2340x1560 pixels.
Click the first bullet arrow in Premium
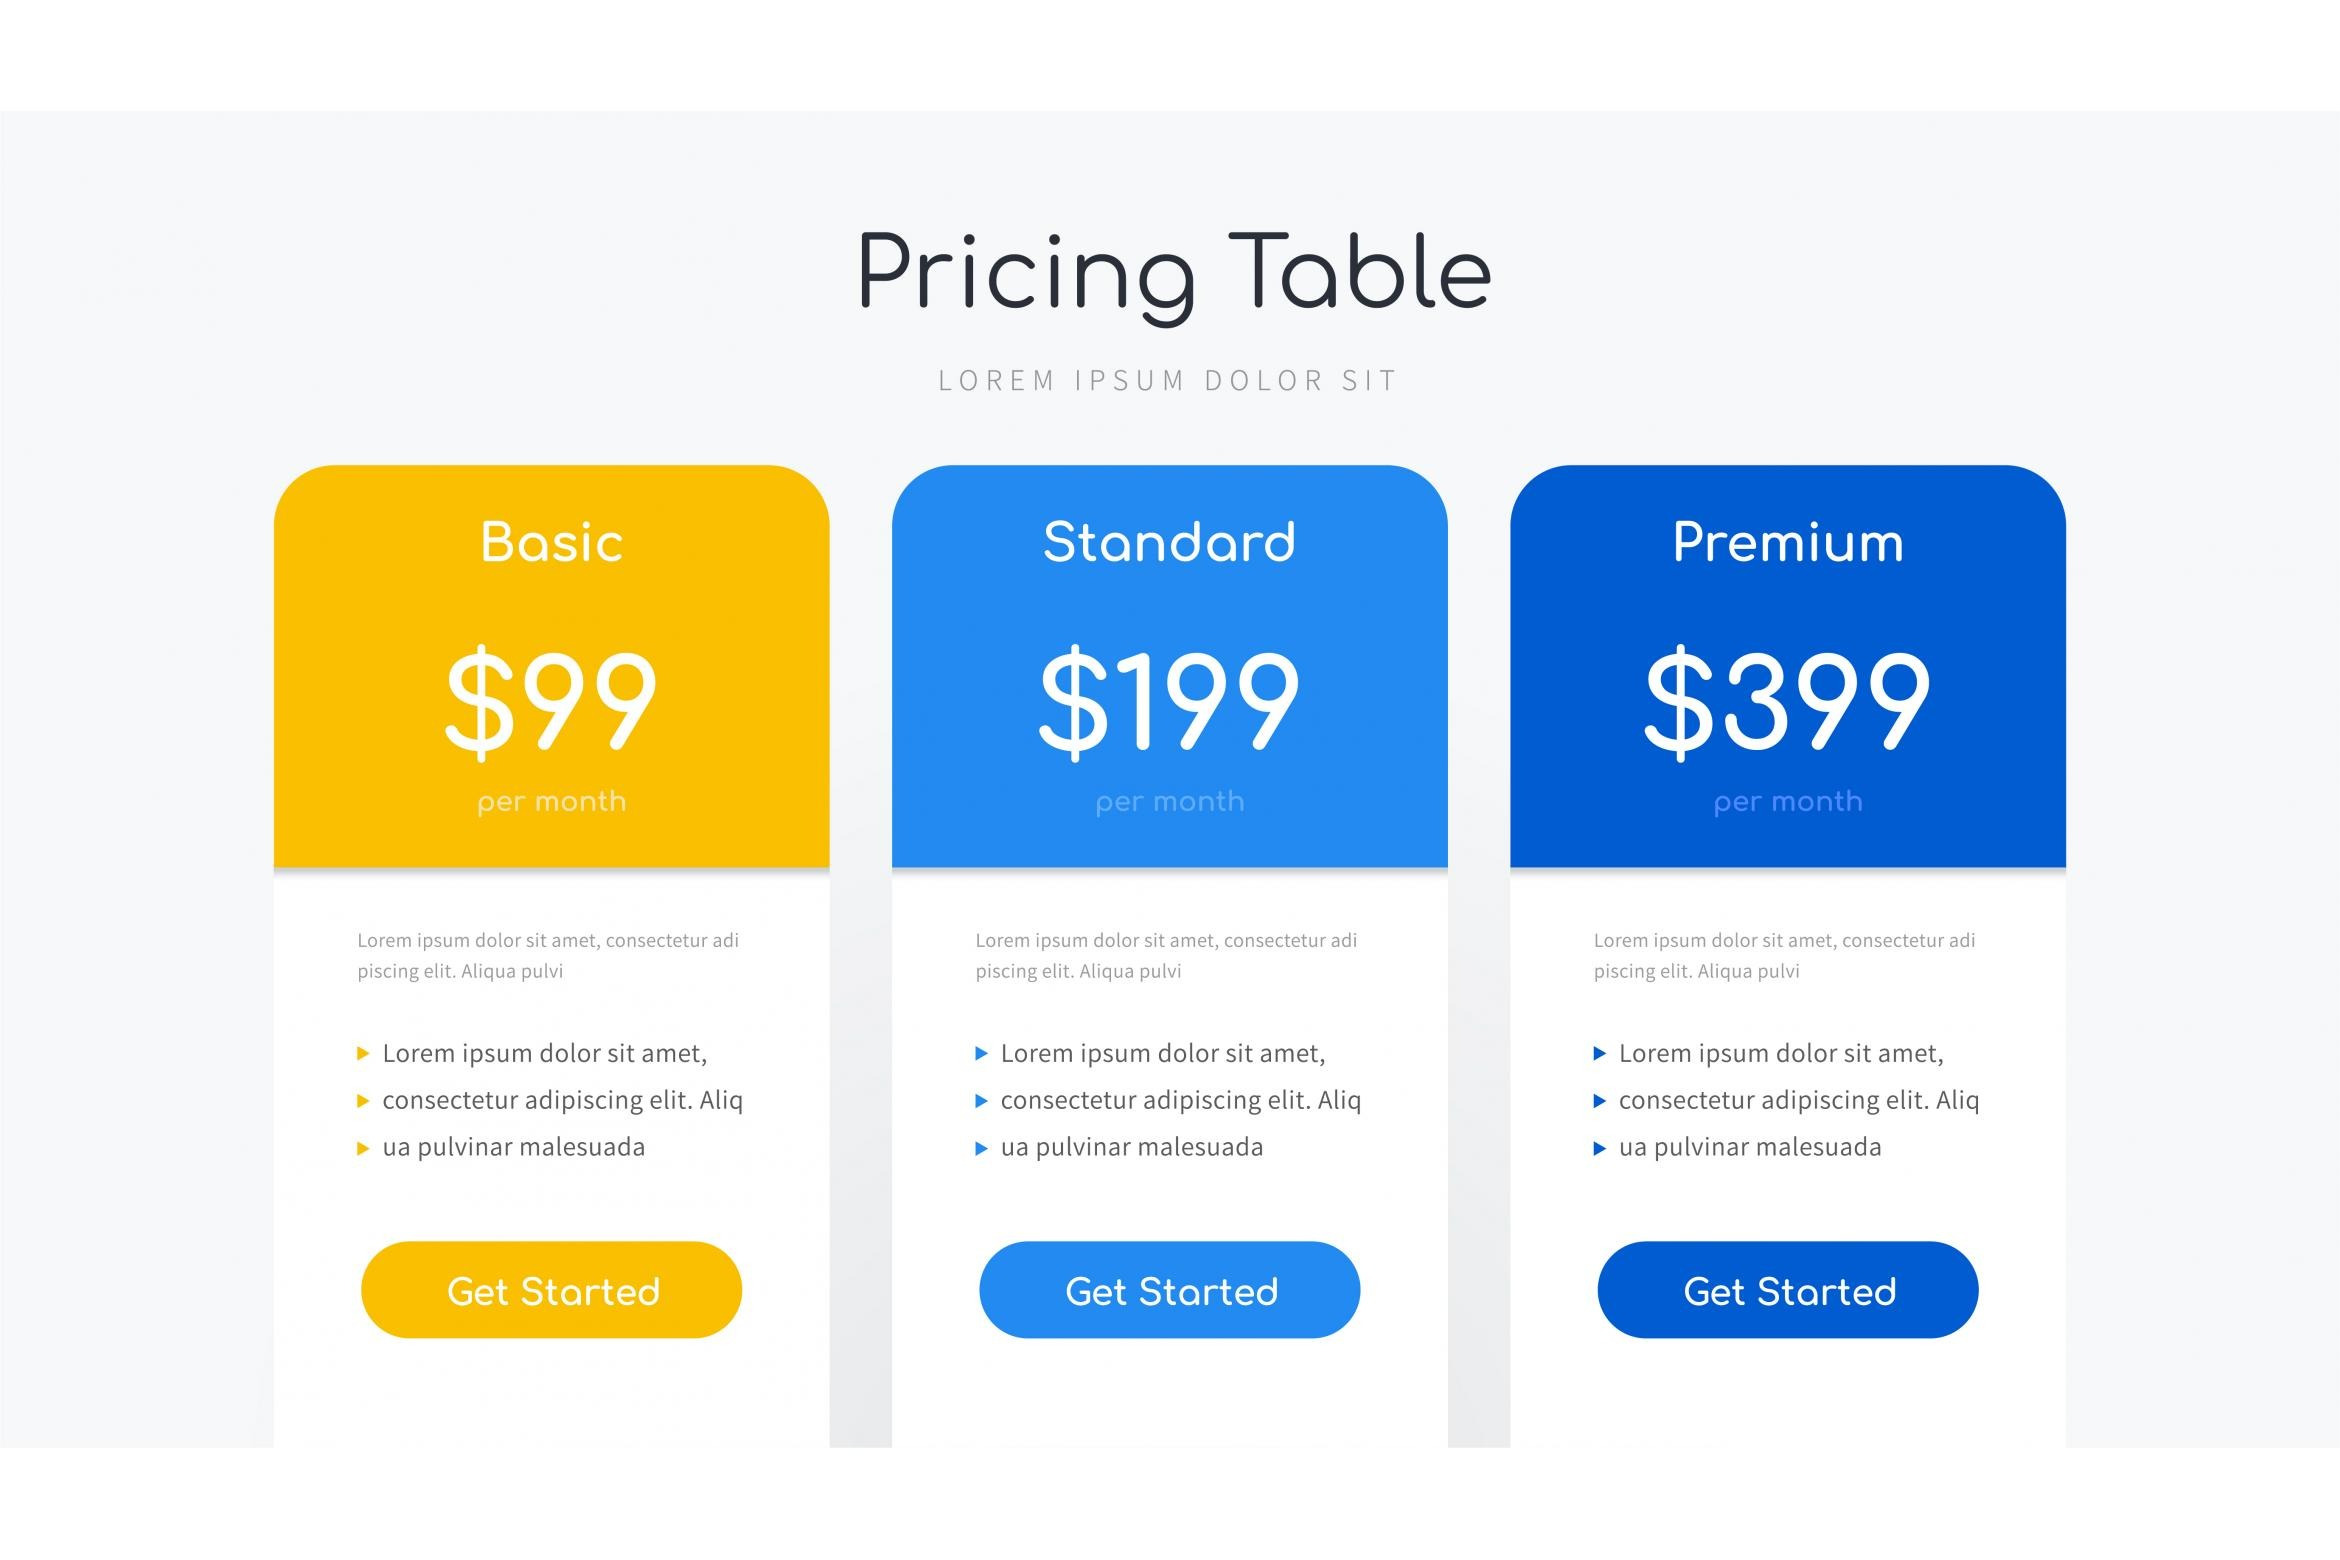(1599, 1053)
